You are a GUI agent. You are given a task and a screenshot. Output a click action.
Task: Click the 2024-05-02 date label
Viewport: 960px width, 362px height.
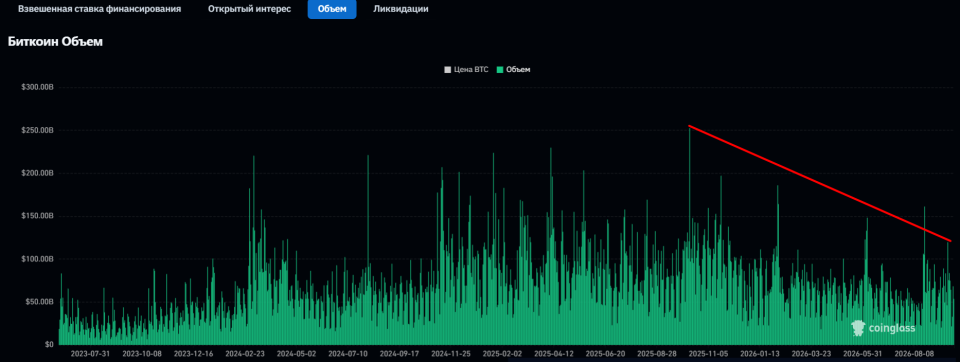[x=296, y=354]
